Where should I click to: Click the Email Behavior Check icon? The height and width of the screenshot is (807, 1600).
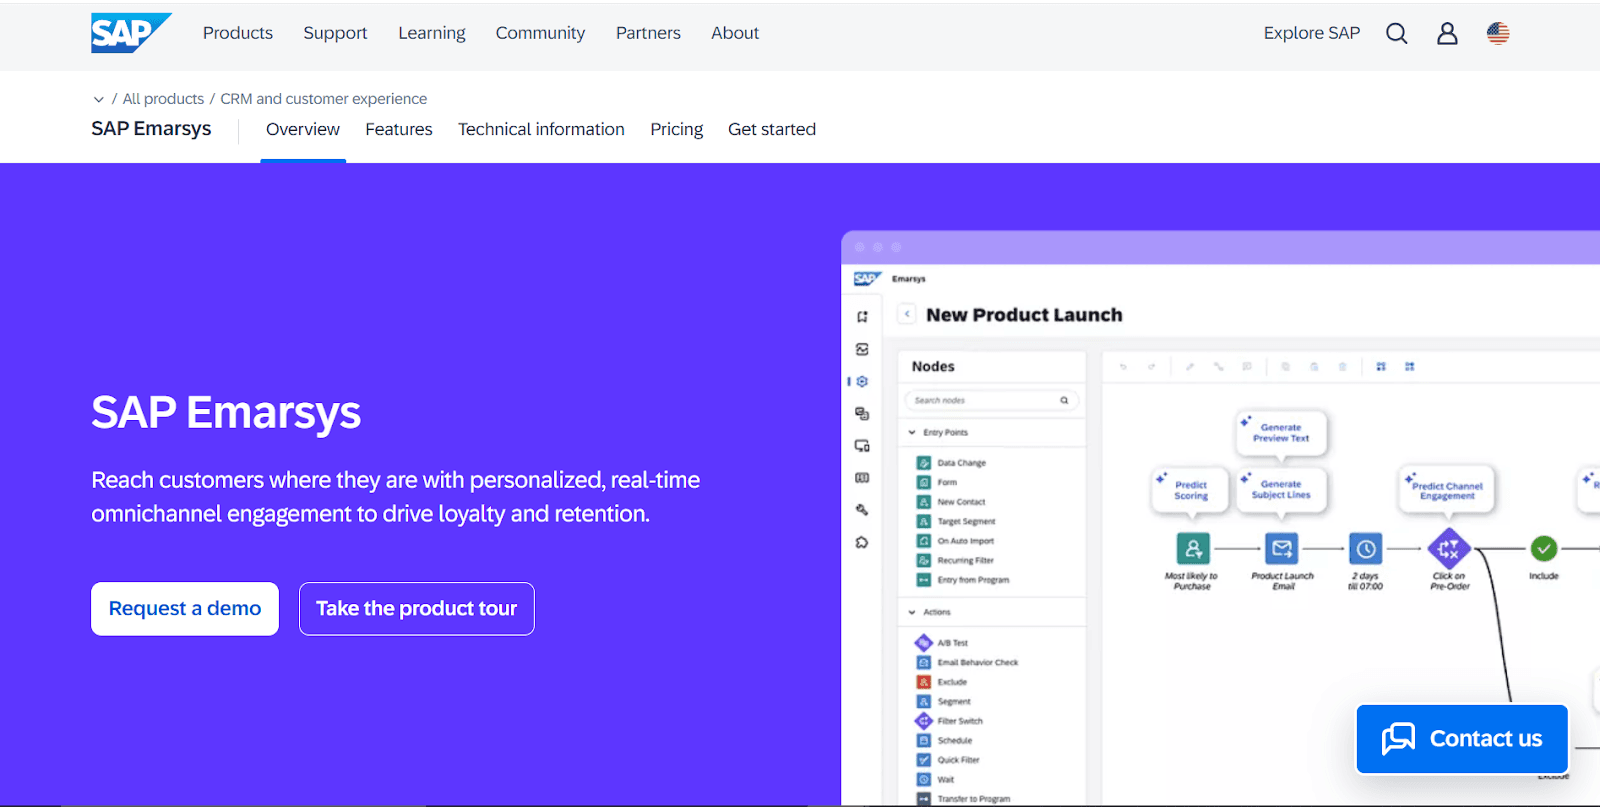(924, 662)
